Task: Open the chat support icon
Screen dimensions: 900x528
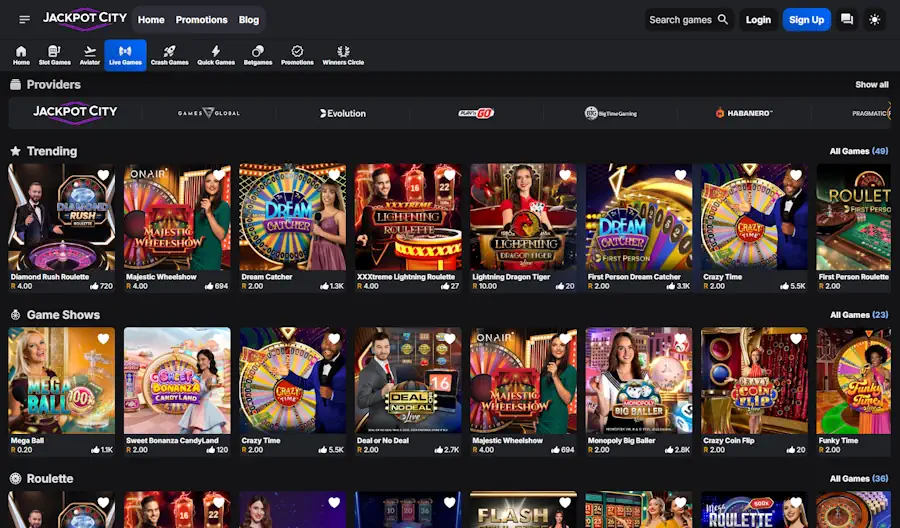Action: (847, 20)
